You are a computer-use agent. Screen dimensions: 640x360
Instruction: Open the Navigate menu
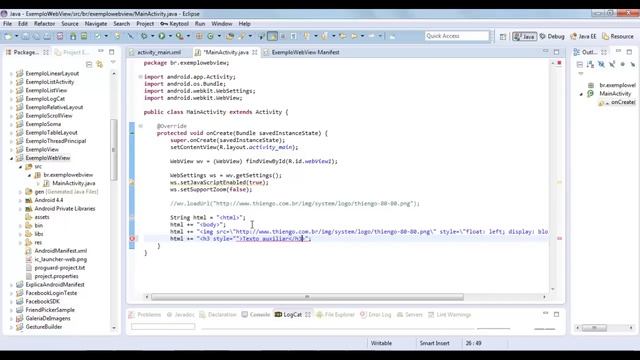(x=96, y=24)
